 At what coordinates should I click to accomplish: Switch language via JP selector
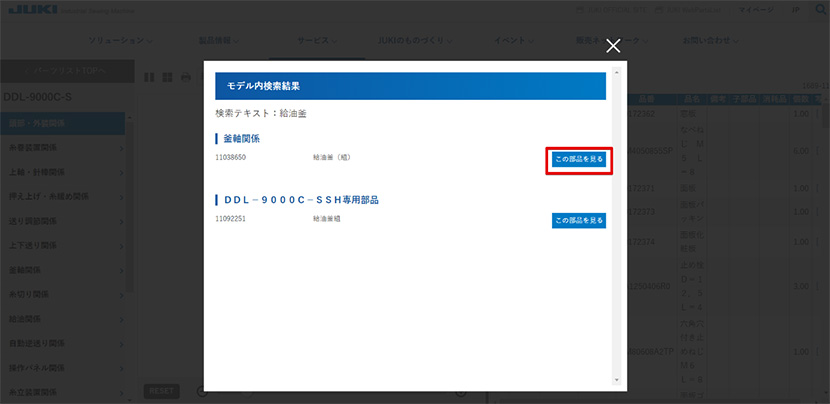(796, 10)
